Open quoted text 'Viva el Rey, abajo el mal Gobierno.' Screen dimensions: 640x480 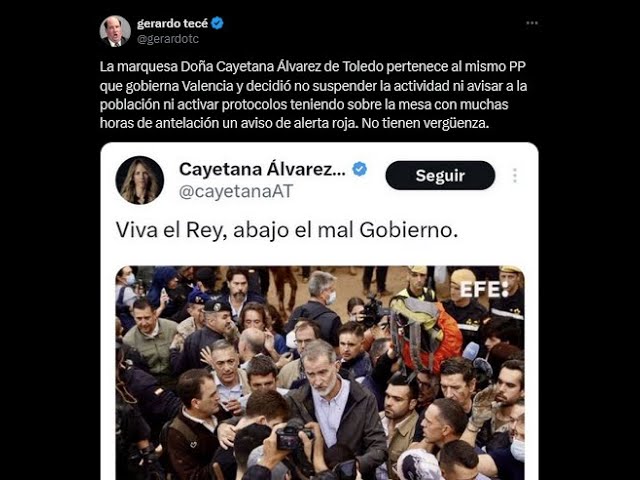click(287, 230)
